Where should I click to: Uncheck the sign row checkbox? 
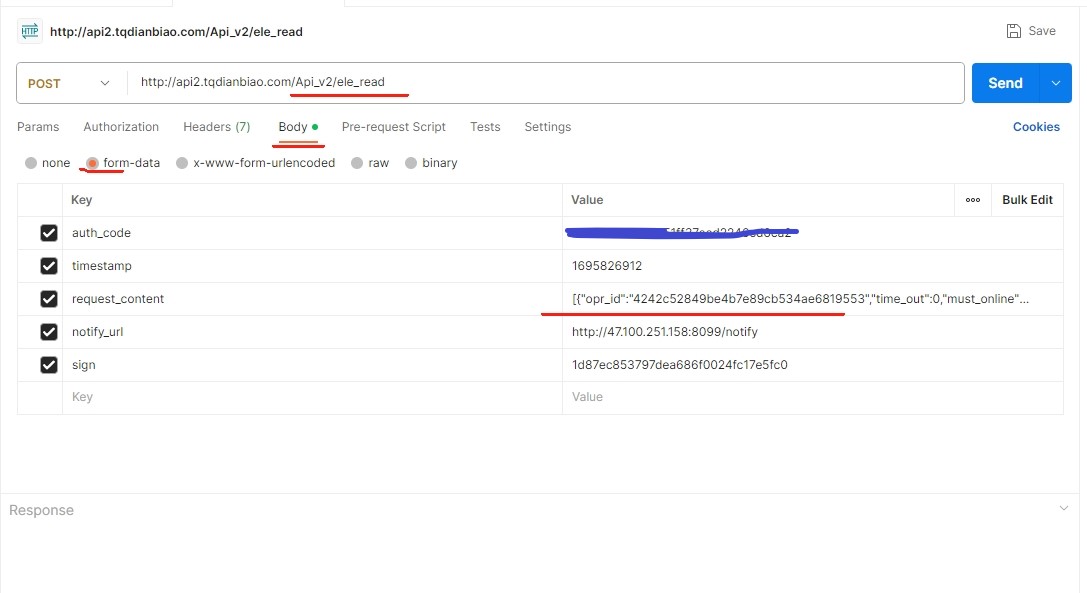tap(49, 365)
